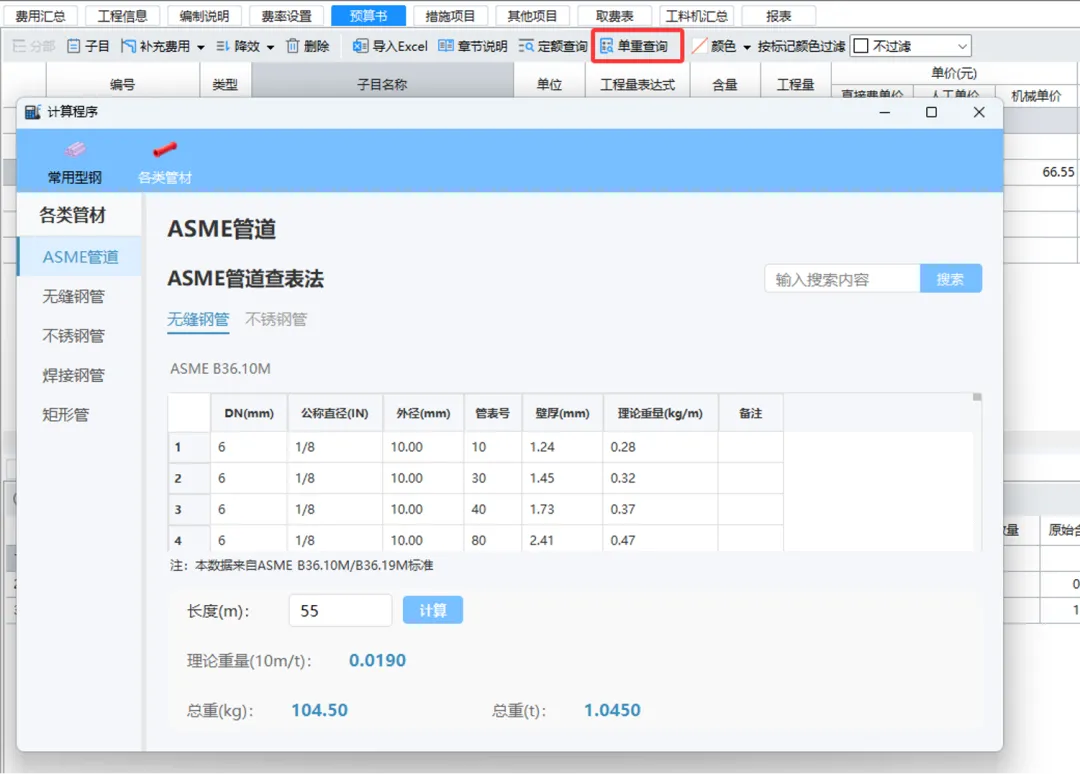The height and width of the screenshot is (774, 1080).
Task: Click the 管表号 column header
Action: (492, 413)
